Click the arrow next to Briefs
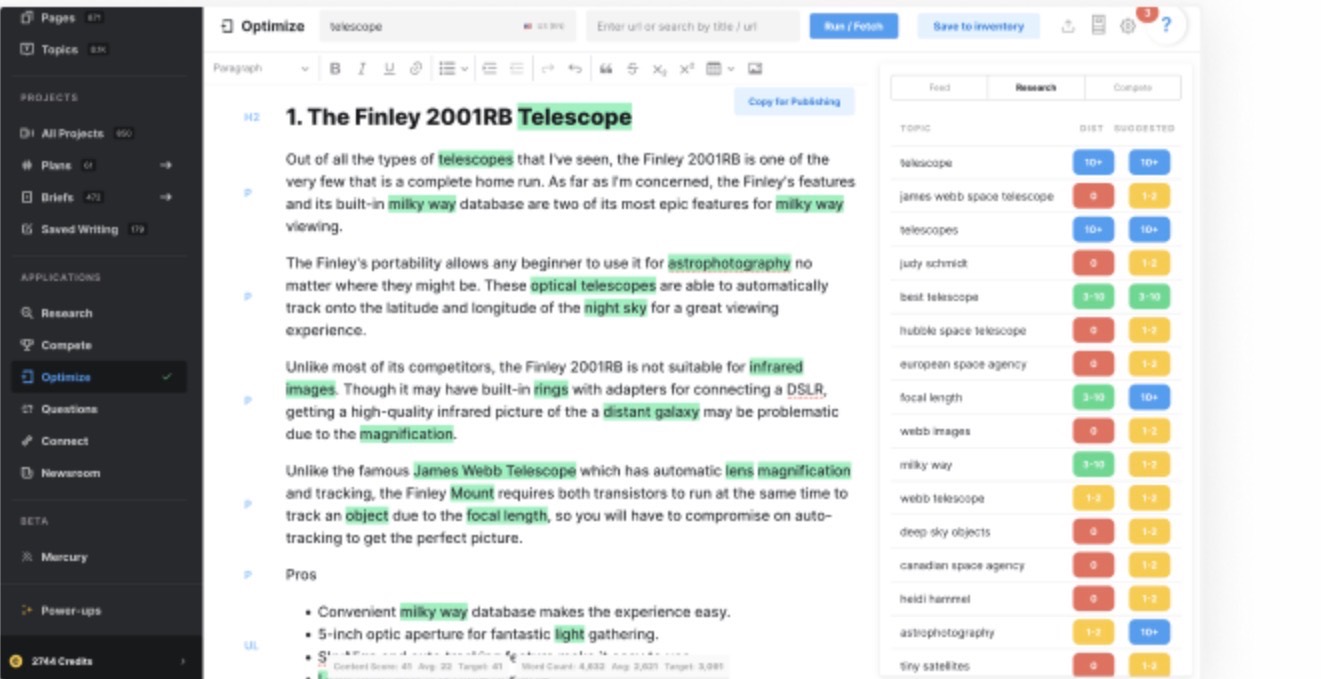The height and width of the screenshot is (679, 1321). click(166, 197)
